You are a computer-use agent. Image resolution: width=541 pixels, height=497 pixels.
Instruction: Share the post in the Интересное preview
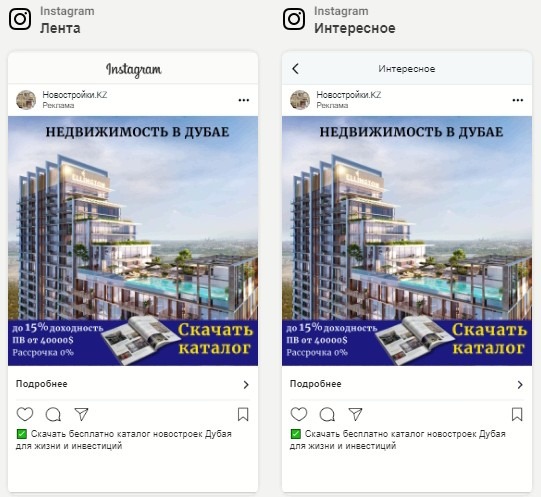tap(355, 414)
